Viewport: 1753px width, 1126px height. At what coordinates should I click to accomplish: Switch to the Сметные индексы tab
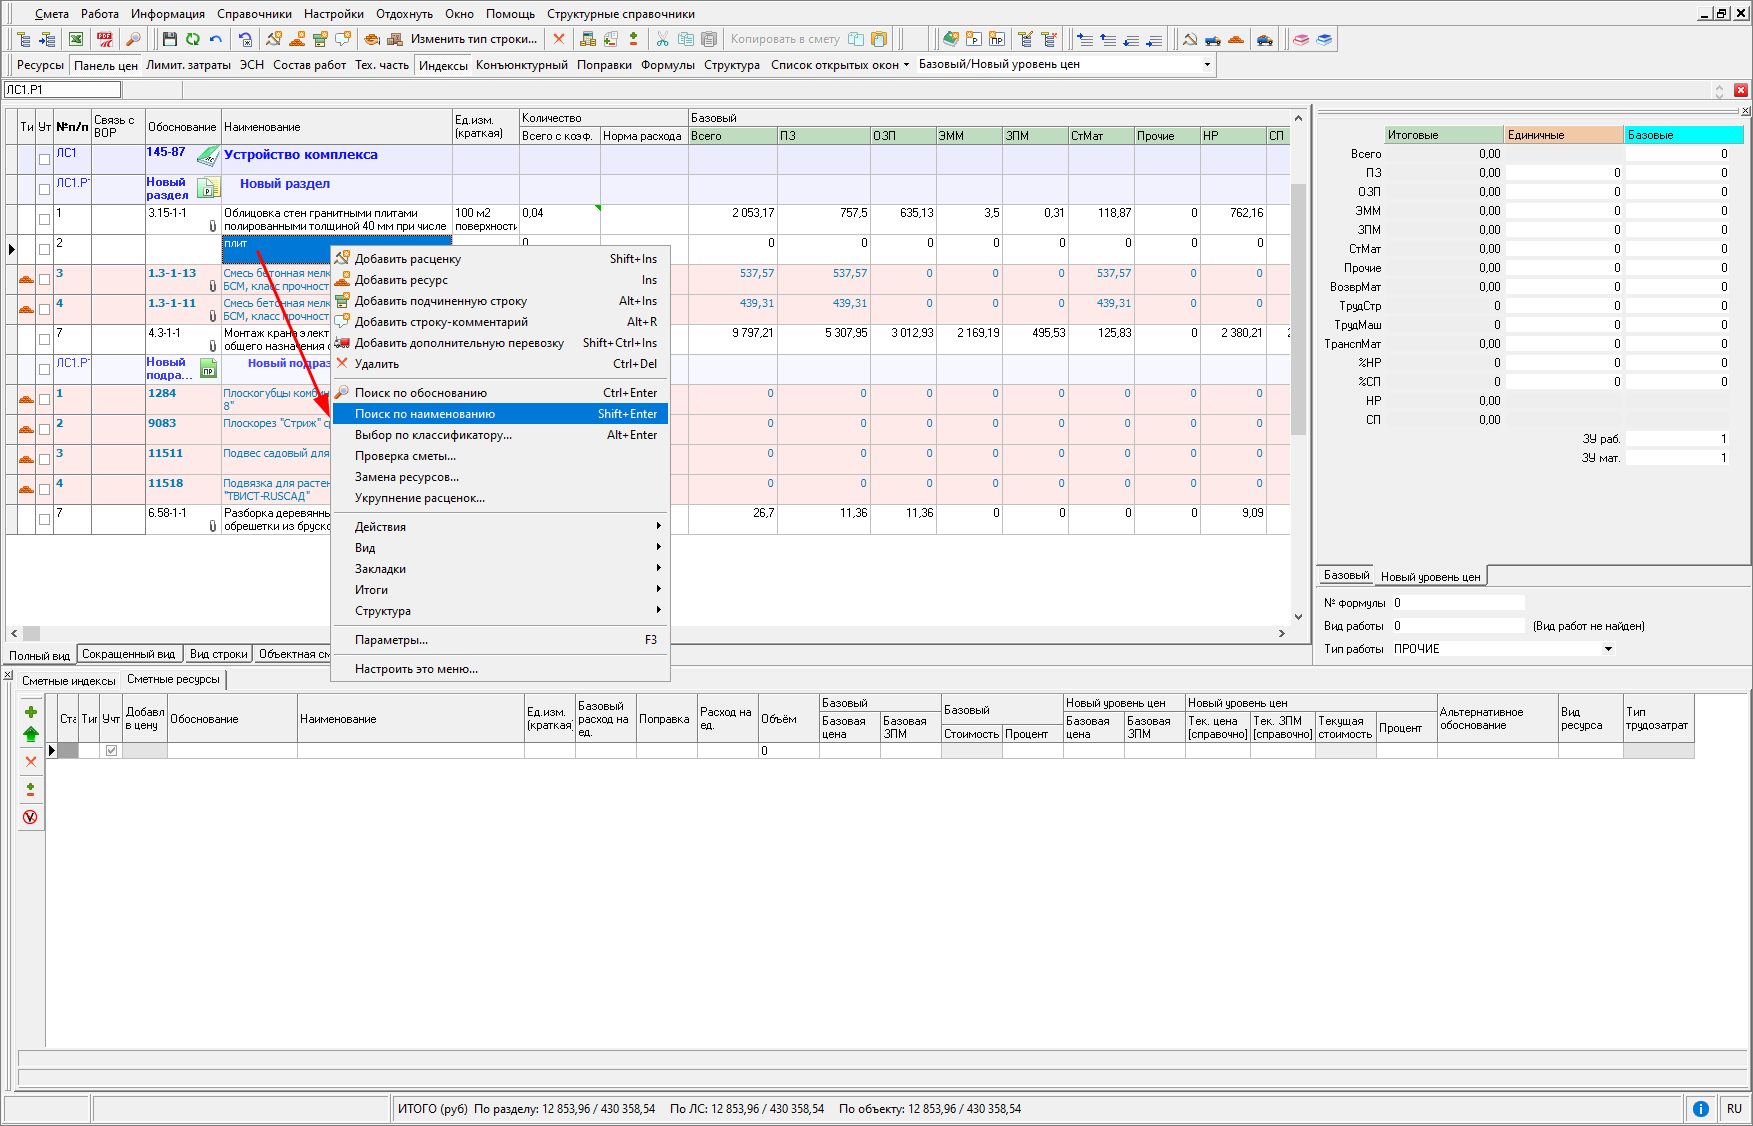coord(68,680)
